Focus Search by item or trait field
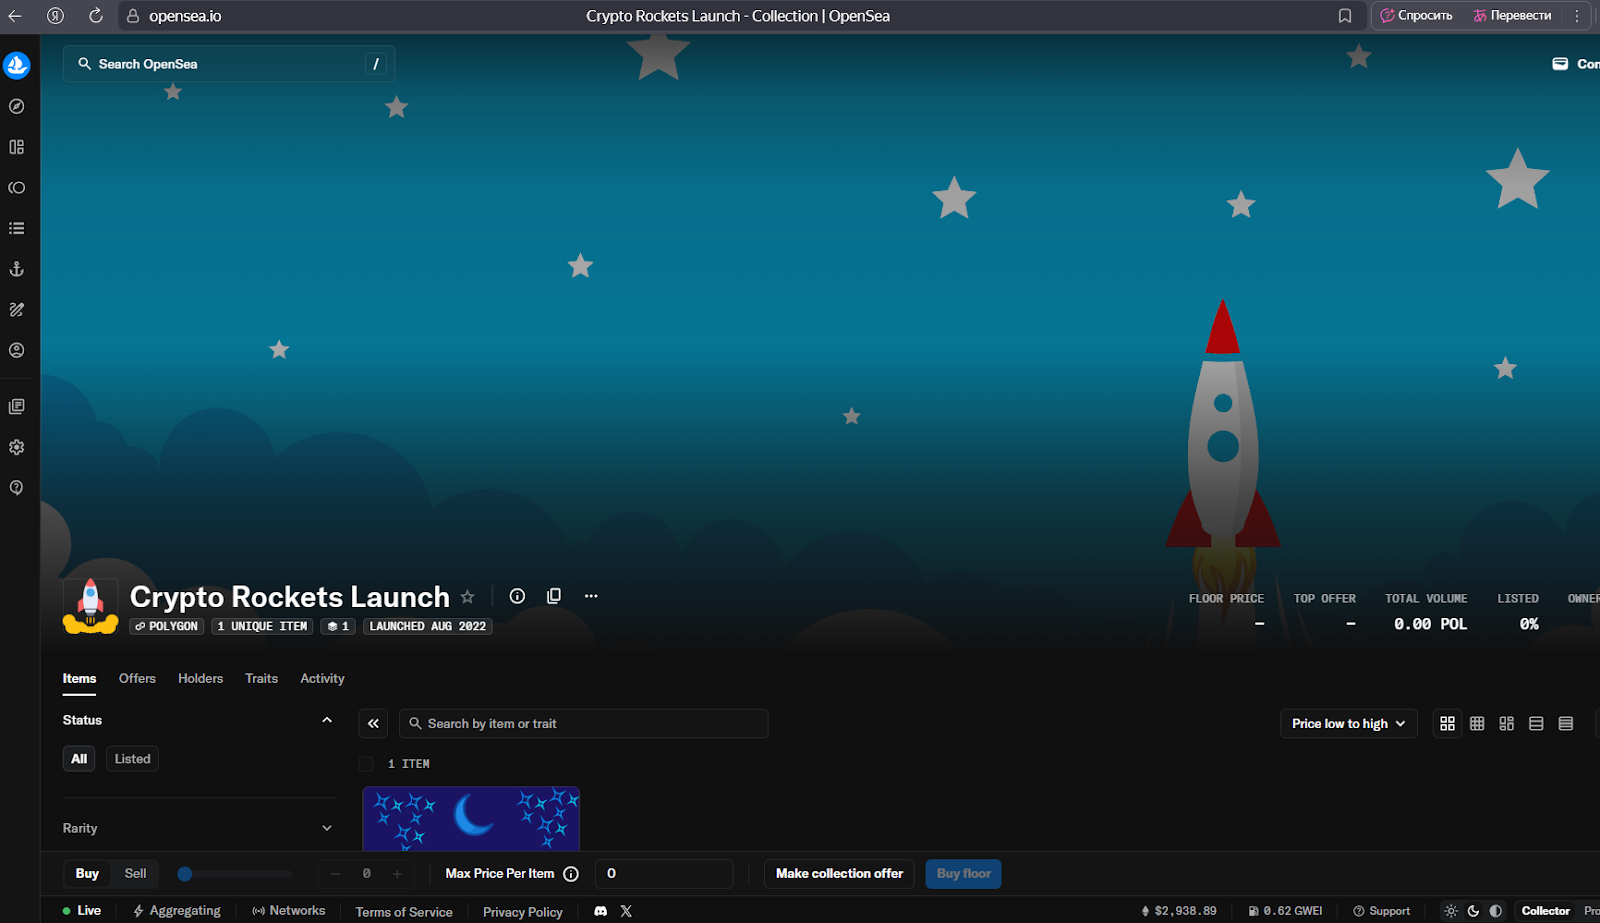1600x923 pixels. pyautogui.click(x=584, y=723)
